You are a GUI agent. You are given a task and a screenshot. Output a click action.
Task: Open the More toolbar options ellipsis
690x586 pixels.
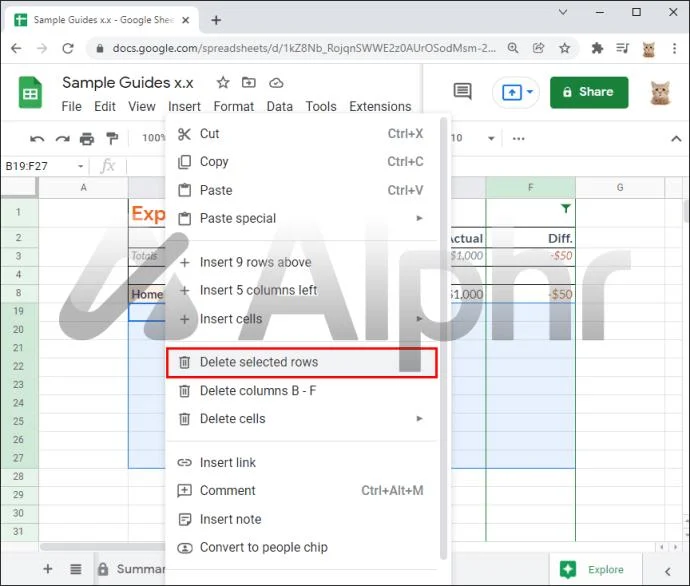[x=518, y=139]
